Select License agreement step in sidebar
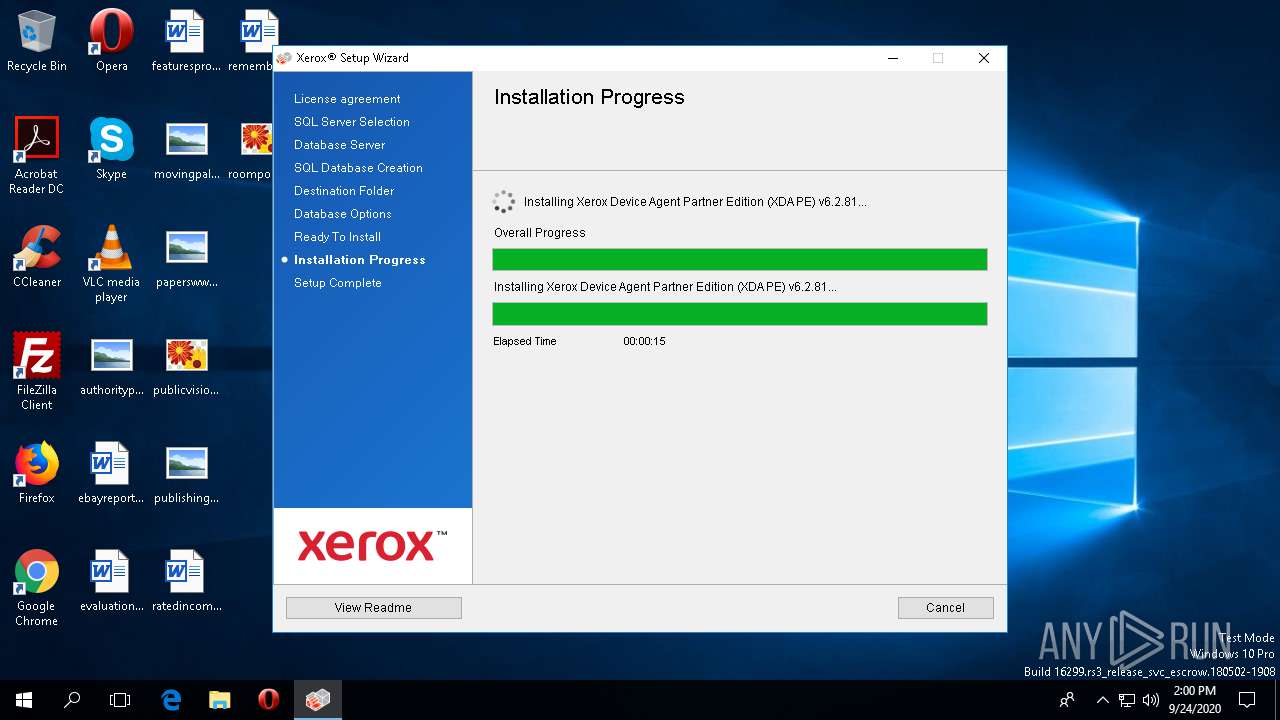Viewport: 1280px width, 720px height. coord(347,99)
